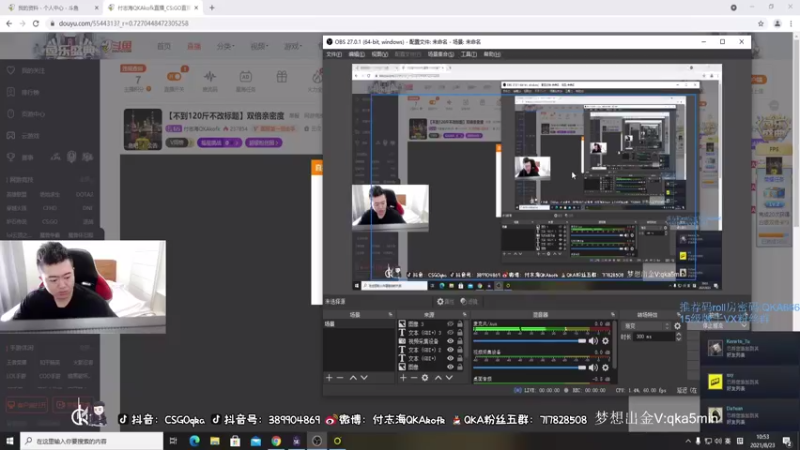Image resolution: width=800 pixels, height=450 pixels.
Task: Add a new source with plus button
Action: tap(403, 378)
